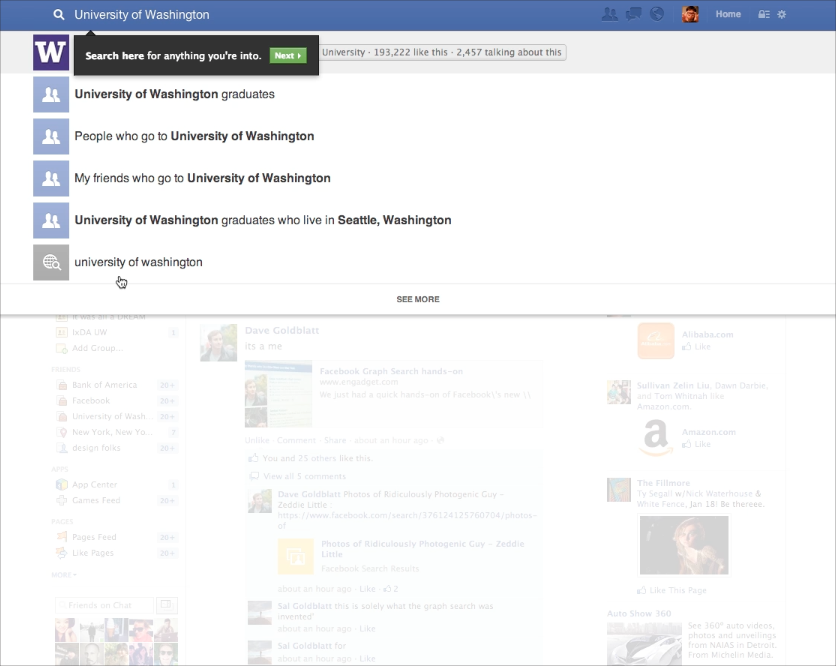Screen dimensions: 836x666
Task: Open Dave Goldblatt's profile name link
Action: pos(282,331)
